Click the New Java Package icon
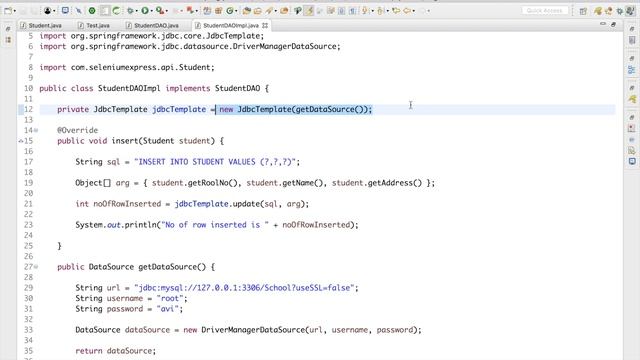The image size is (640, 360). (207, 11)
